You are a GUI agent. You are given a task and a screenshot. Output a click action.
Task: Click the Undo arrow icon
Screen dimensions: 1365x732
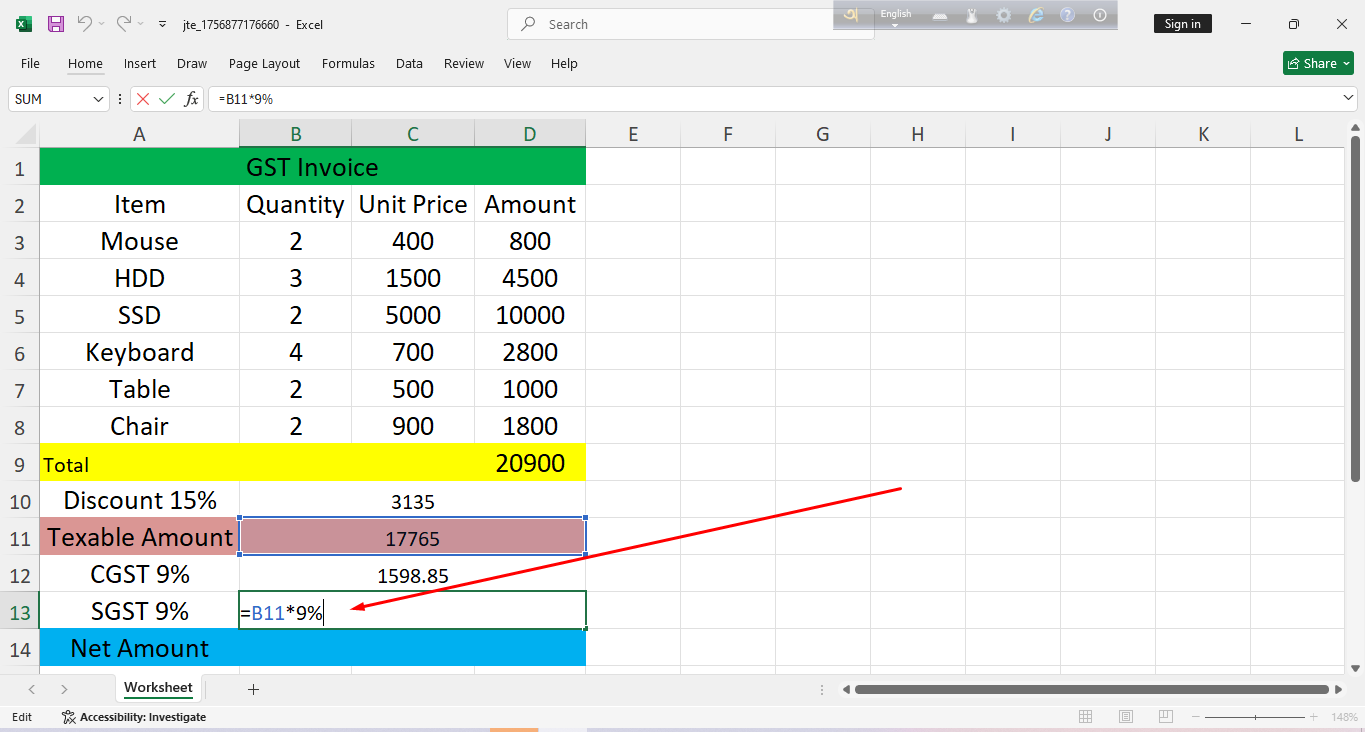point(84,24)
